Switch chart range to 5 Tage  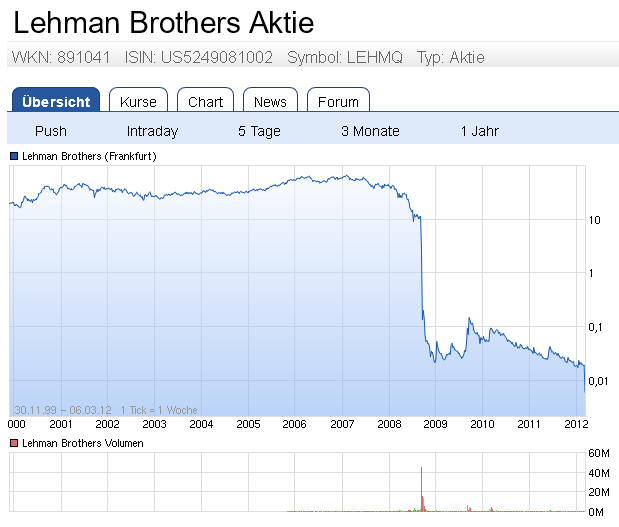[x=259, y=131]
